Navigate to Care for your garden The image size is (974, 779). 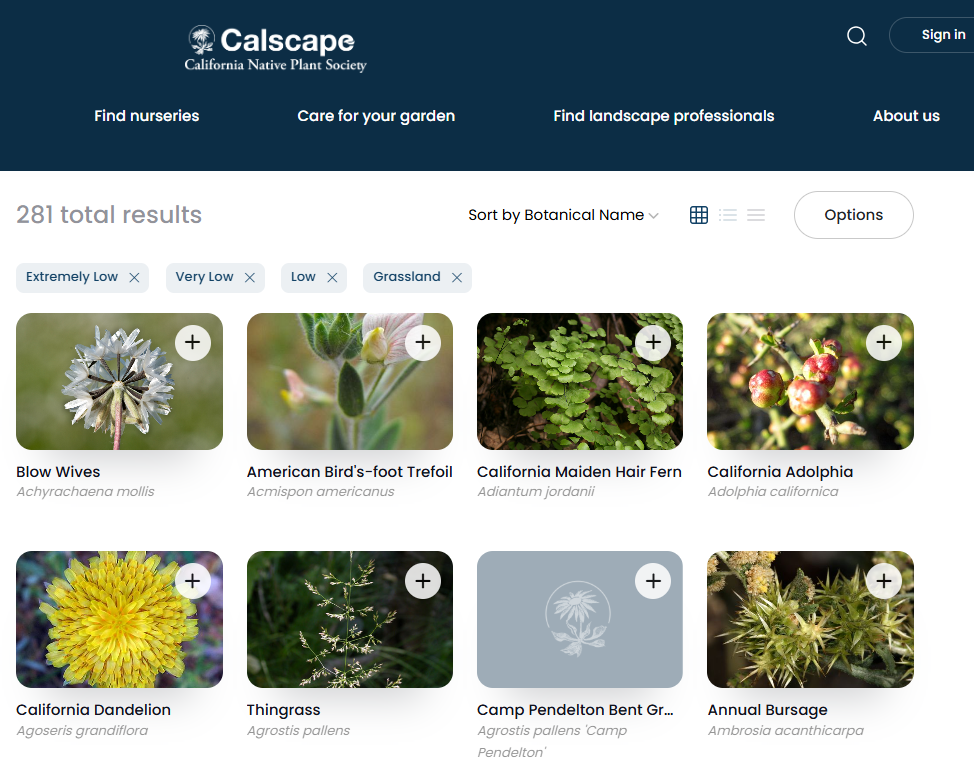376,116
